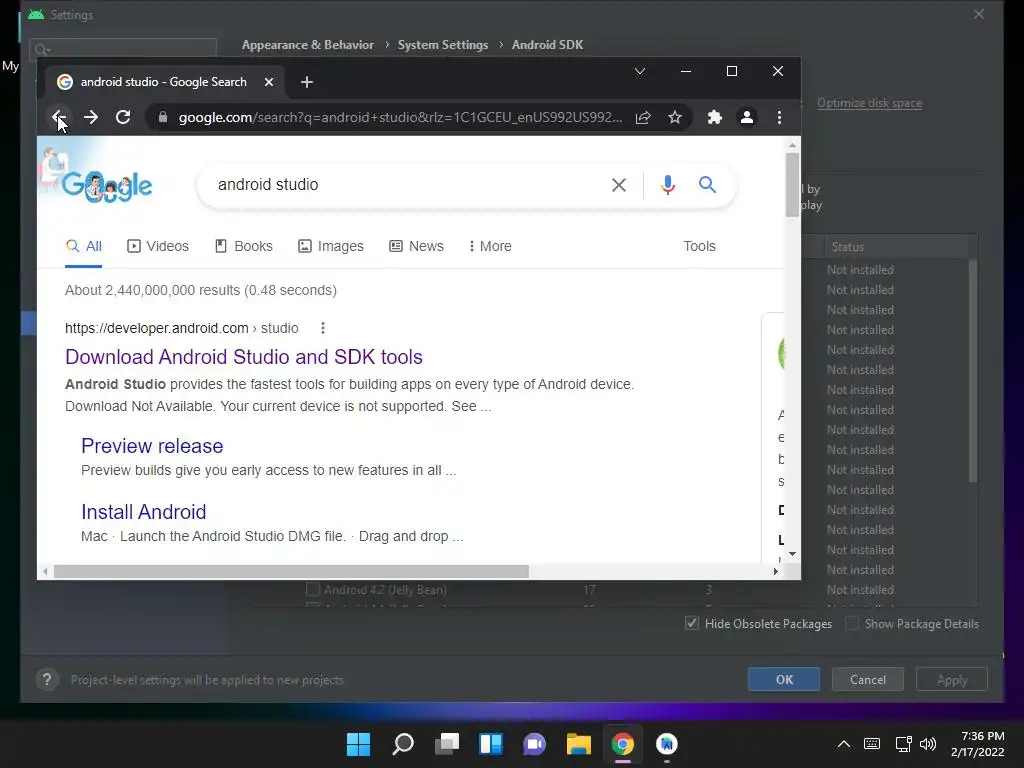Image resolution: width=1024 pixels, height=768 pixels.
Task: Click the Apply button in Settings
Action: point(952,680)
